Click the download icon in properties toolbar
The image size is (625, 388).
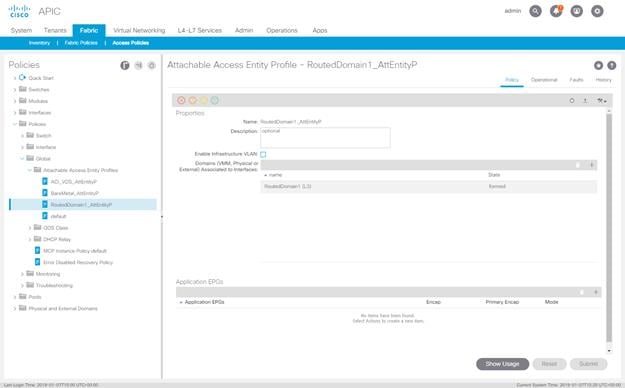(585, 101)
